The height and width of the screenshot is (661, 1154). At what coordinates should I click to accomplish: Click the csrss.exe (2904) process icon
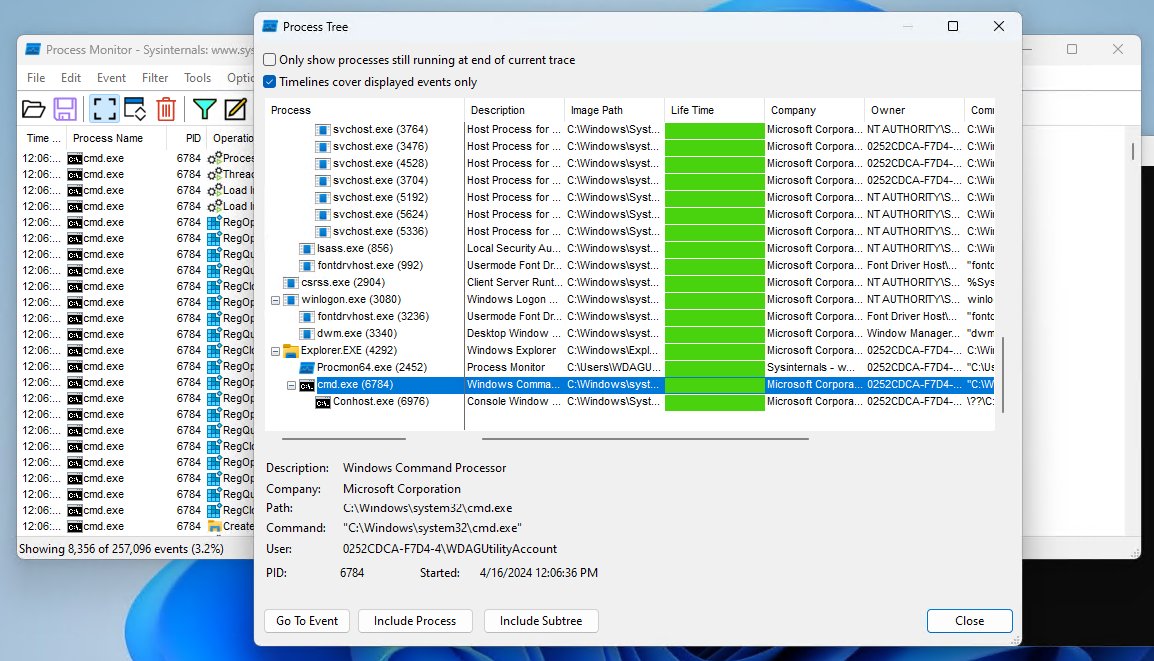point(291,283)
